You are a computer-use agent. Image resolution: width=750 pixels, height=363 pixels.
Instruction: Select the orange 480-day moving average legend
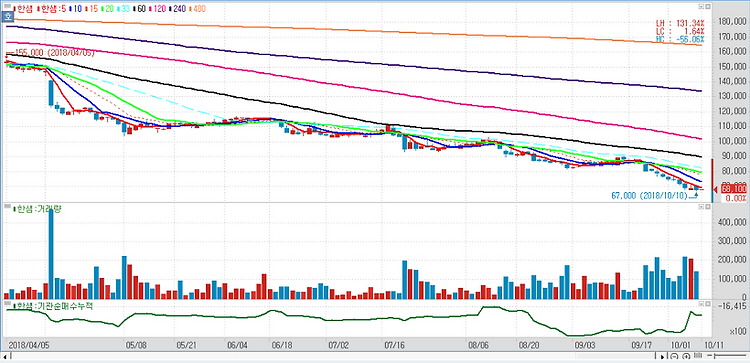197,9
